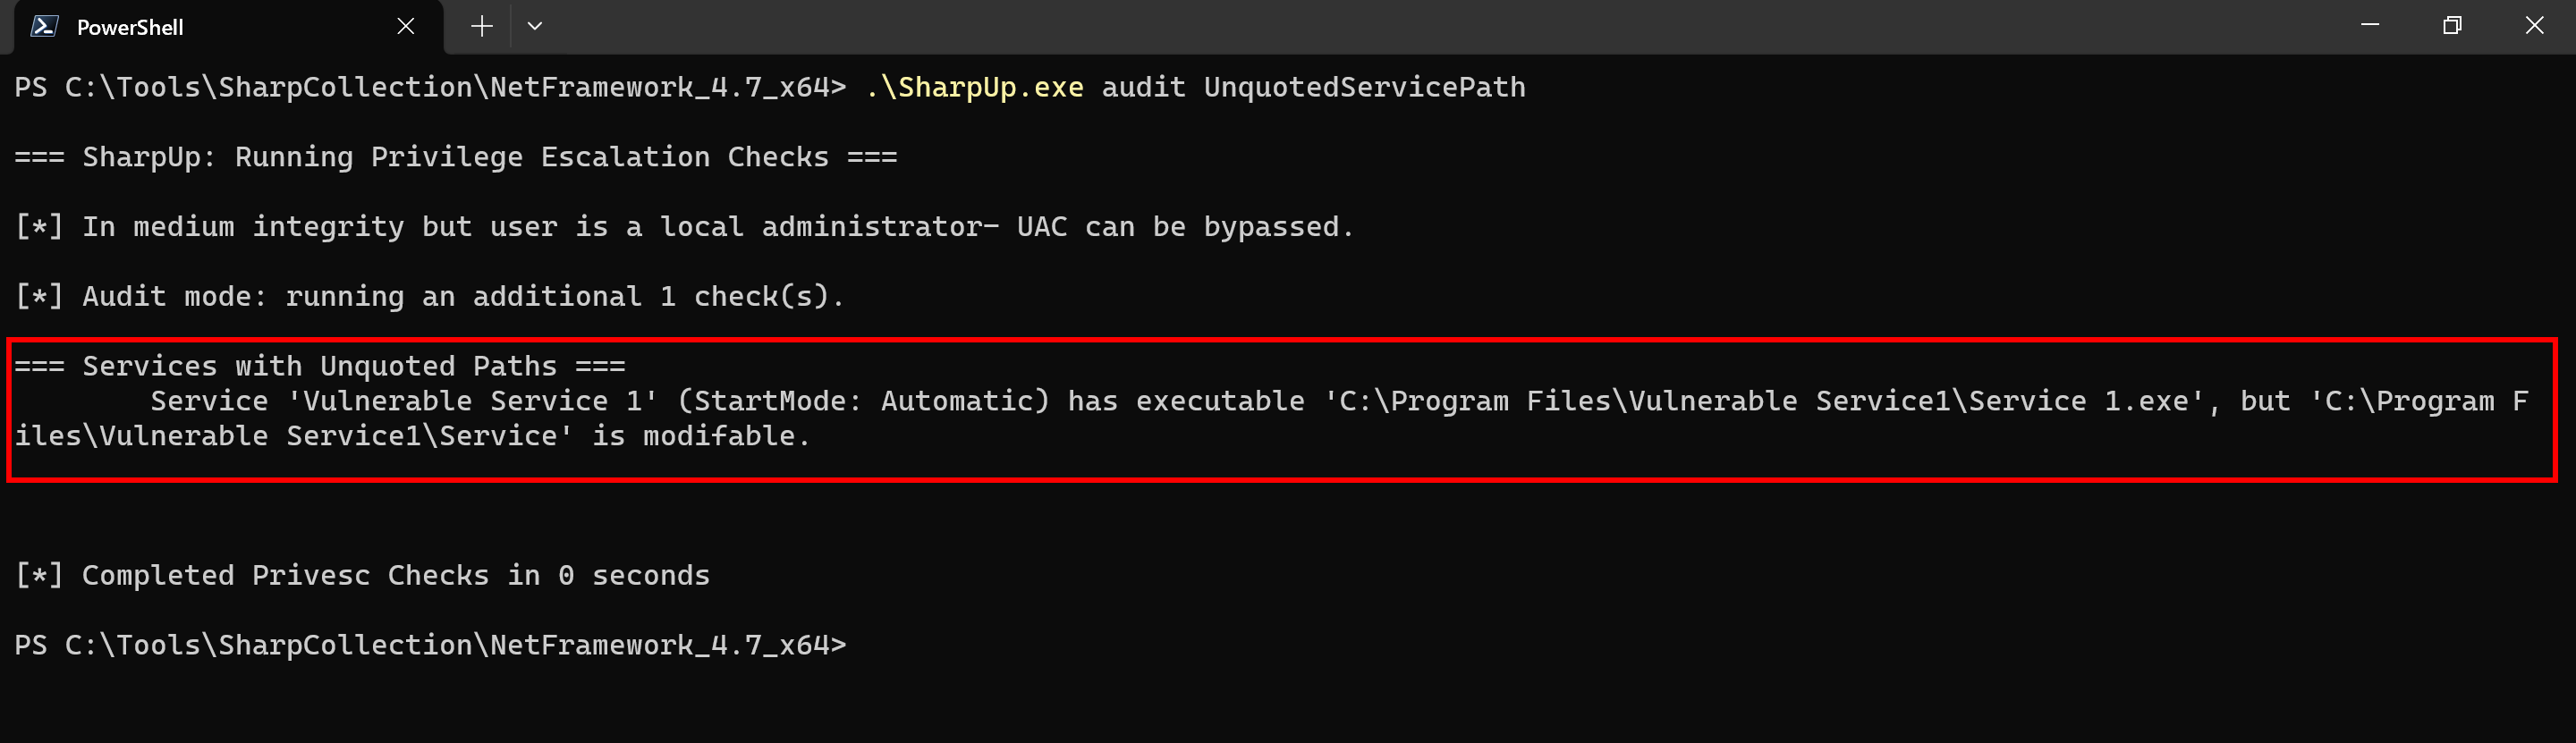The image size is (2576, 743).
Task: Click the word audit in the command
Action: (x=1143, y=88)
